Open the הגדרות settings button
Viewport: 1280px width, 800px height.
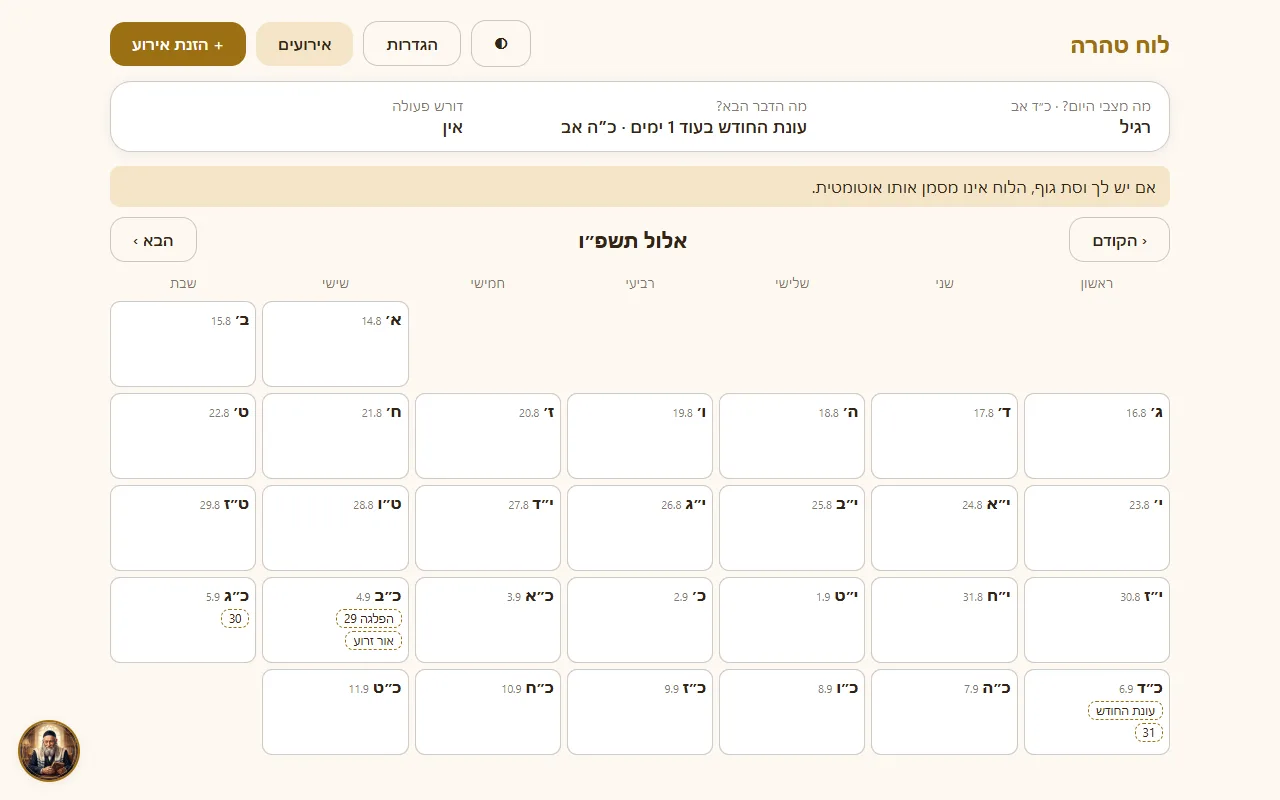tap(412, 44)
